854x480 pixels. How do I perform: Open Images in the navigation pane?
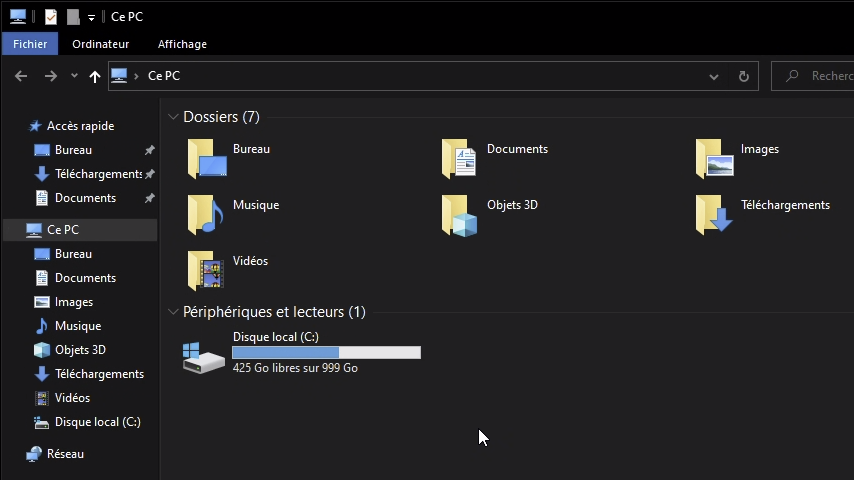point(74,302)
